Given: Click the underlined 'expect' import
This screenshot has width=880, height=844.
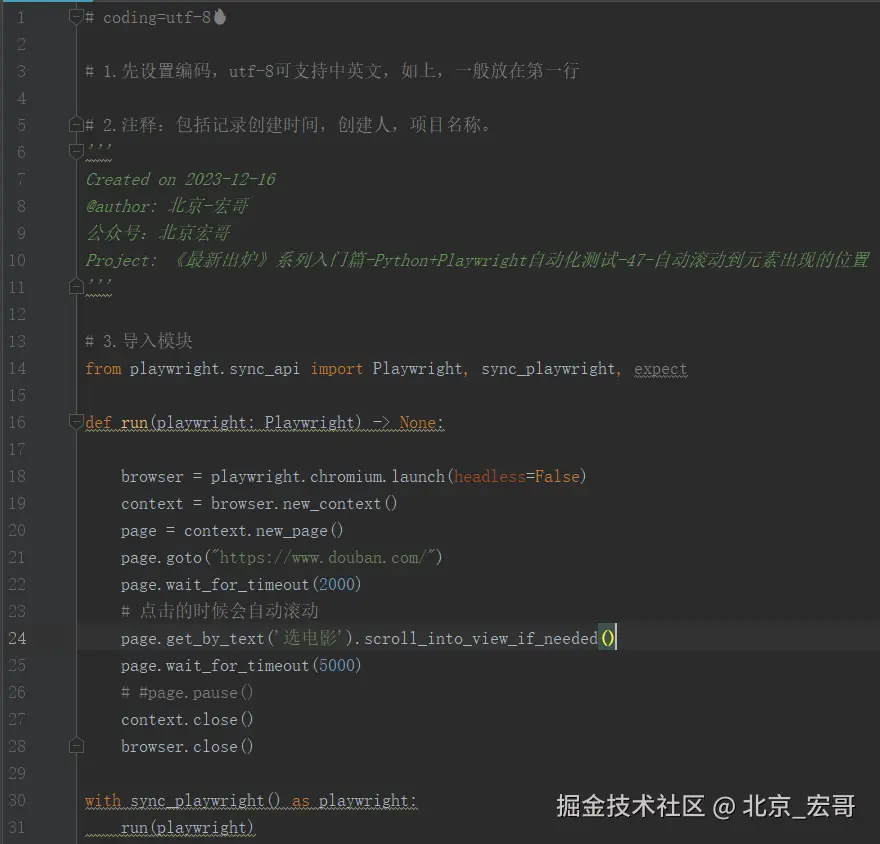Looking at the screenshot, I should pyautogui.click(x=661, y=369).
